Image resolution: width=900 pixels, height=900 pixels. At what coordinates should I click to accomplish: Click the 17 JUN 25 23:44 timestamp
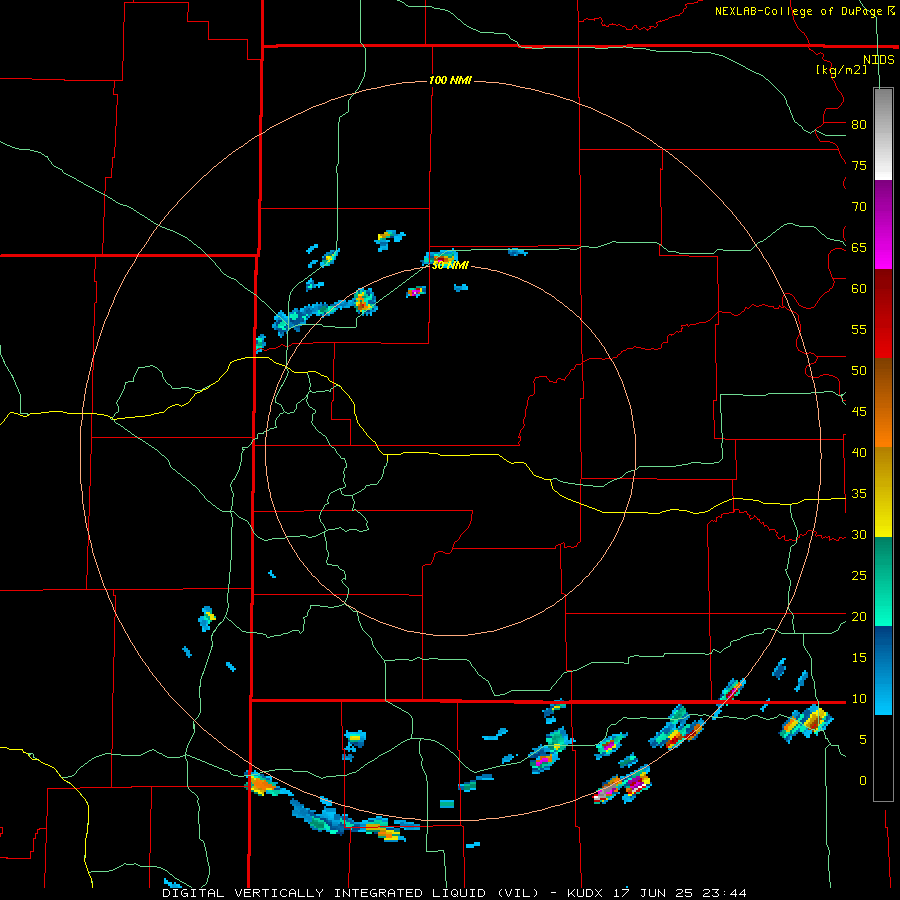pyautogui.click(x=681, y=893)
